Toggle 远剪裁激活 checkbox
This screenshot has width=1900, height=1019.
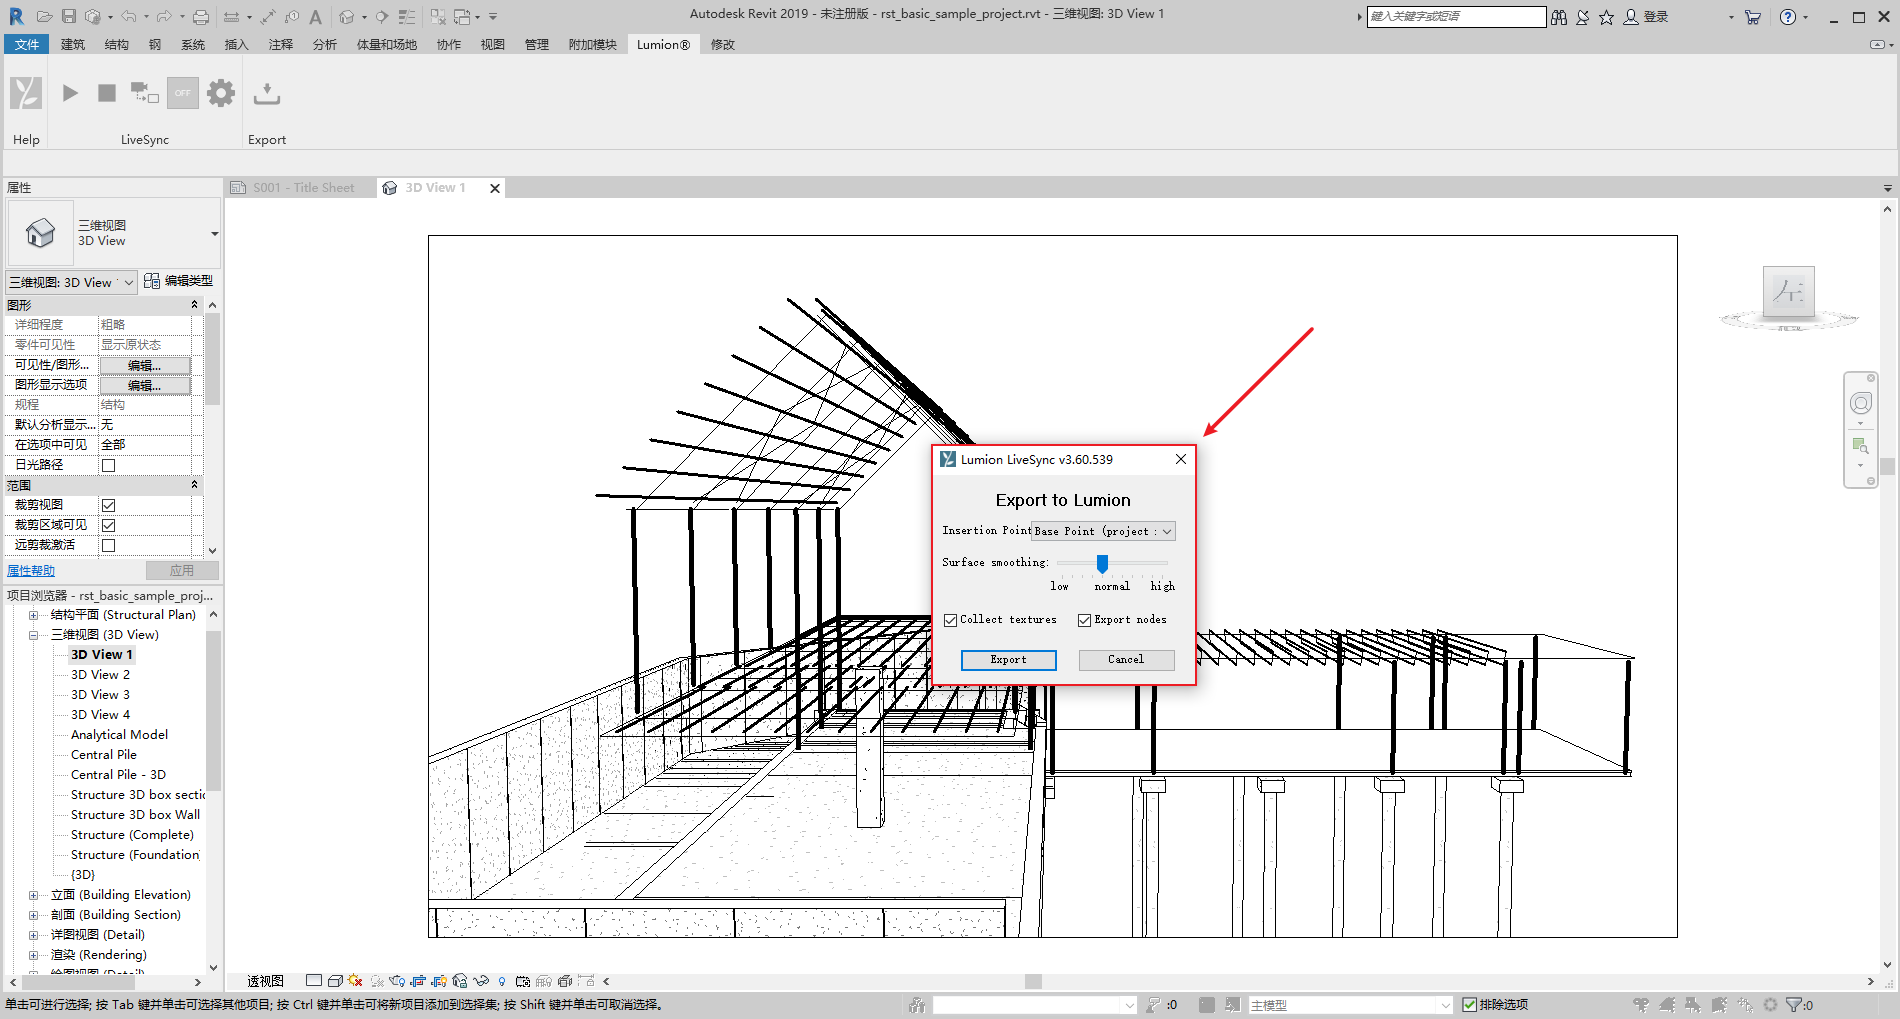pyautogui.click(x=109, y=545)
